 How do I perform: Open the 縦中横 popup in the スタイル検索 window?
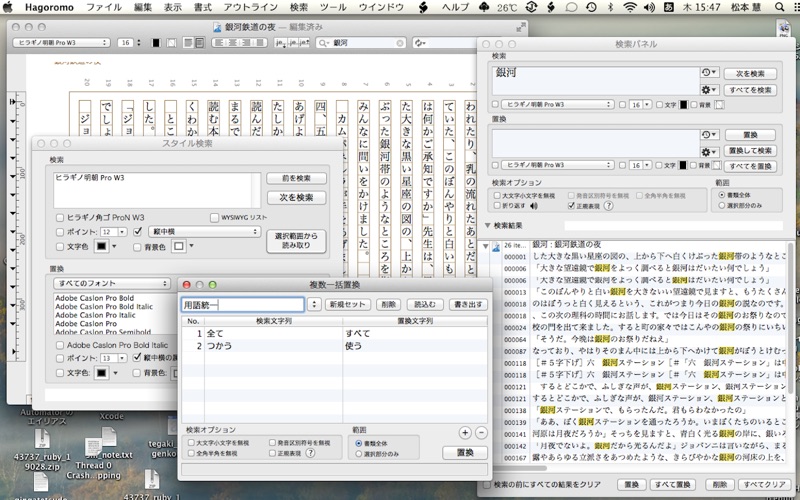(205, 232)
